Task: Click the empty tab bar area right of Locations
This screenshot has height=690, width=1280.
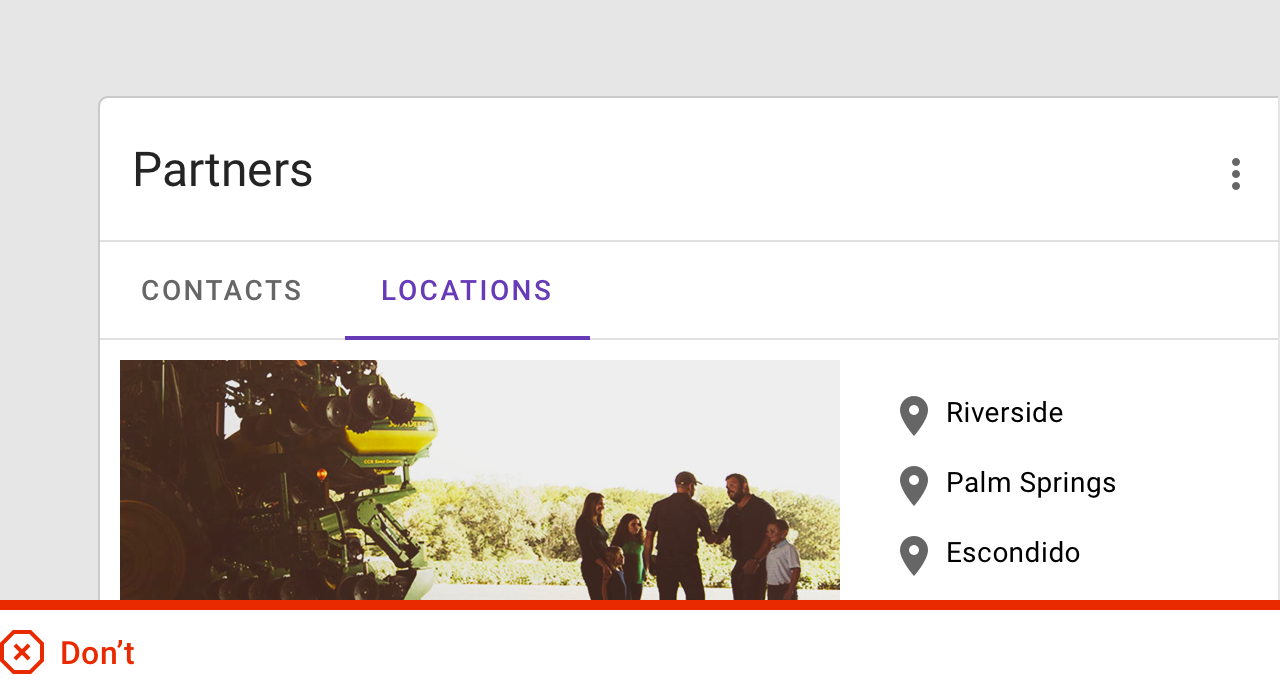Action: pyautogui.click(x=900, y=291)
